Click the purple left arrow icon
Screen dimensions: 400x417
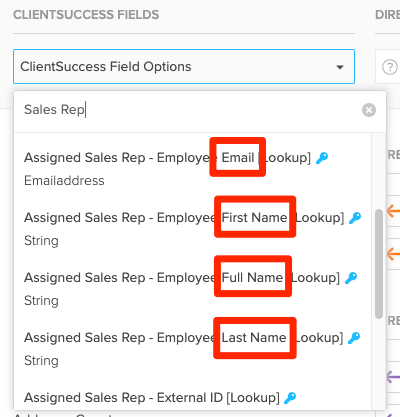tap(393, 377)
